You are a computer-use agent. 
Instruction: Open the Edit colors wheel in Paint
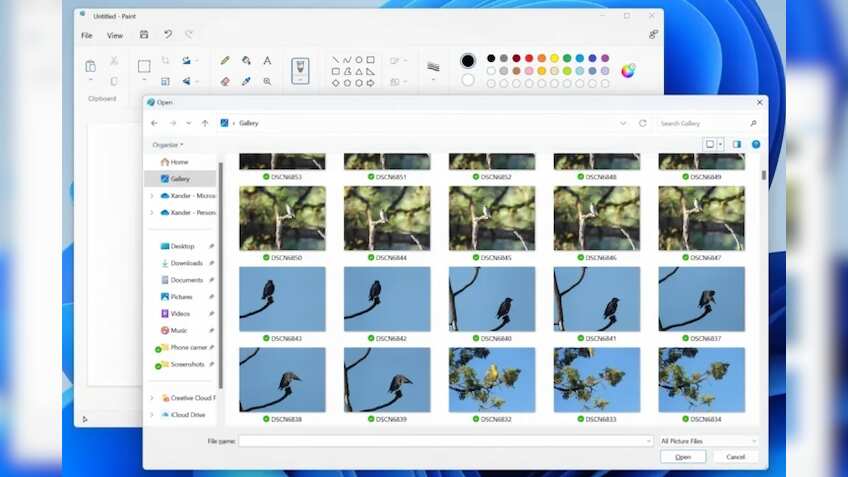click(628, 70)
